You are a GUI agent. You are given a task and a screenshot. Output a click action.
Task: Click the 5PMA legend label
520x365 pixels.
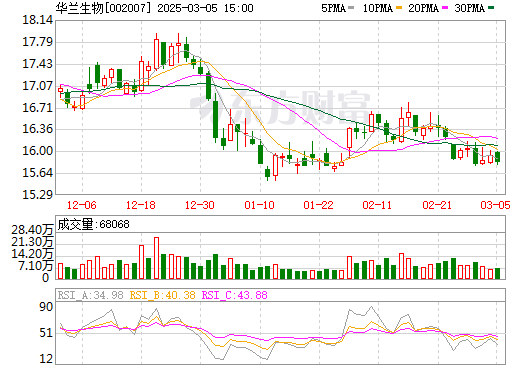333,8
